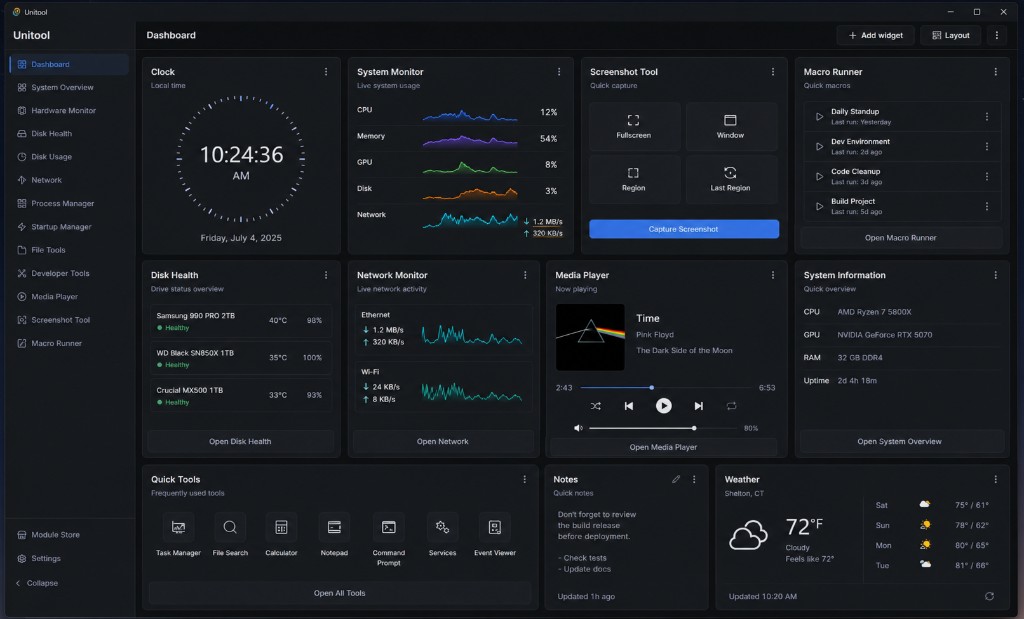The image size is (1024, 619).
Task: Go to the previous track
Action: tap(628, 406)
